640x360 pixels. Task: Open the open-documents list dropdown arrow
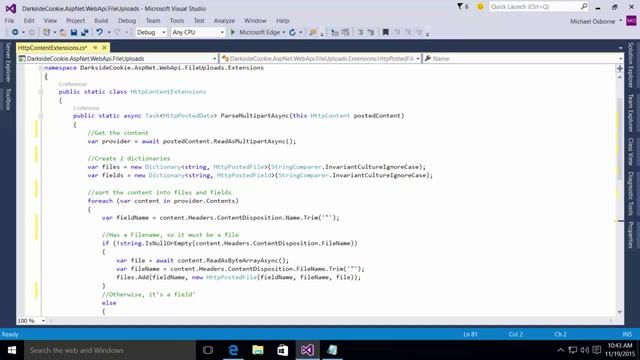(x=620, y=48)
